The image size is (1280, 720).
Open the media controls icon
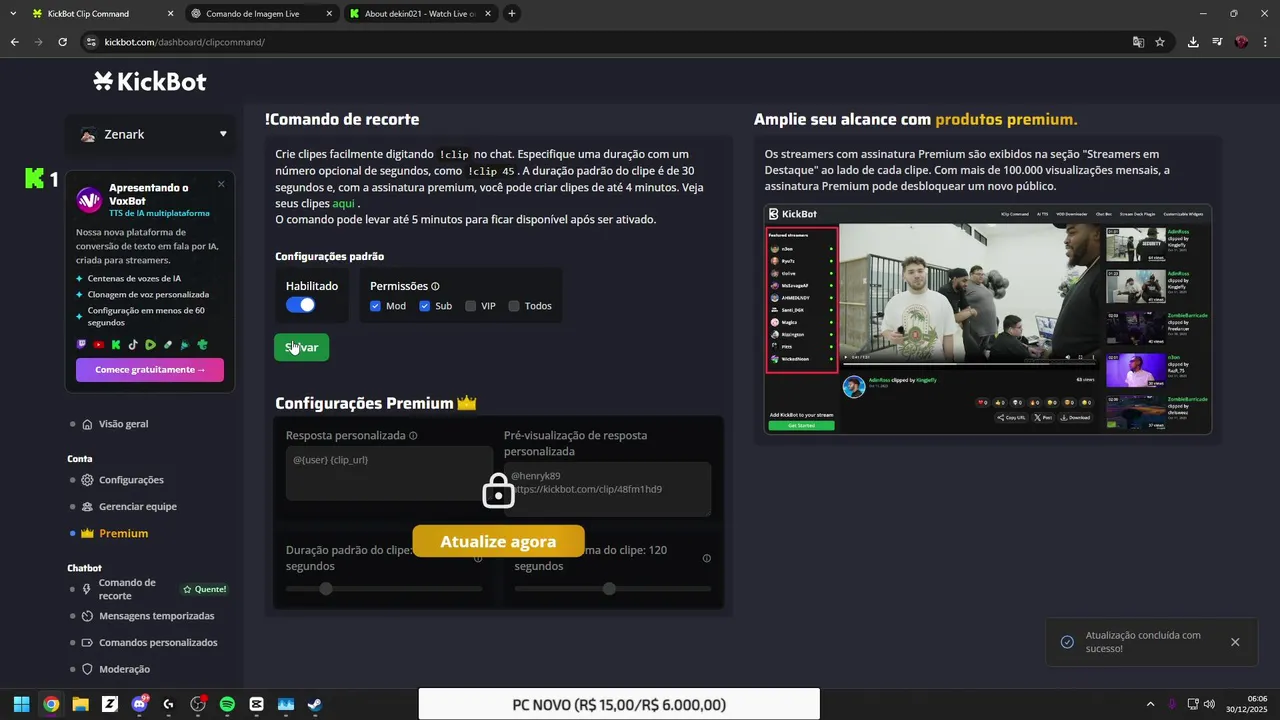click(x=1217, y=42)
